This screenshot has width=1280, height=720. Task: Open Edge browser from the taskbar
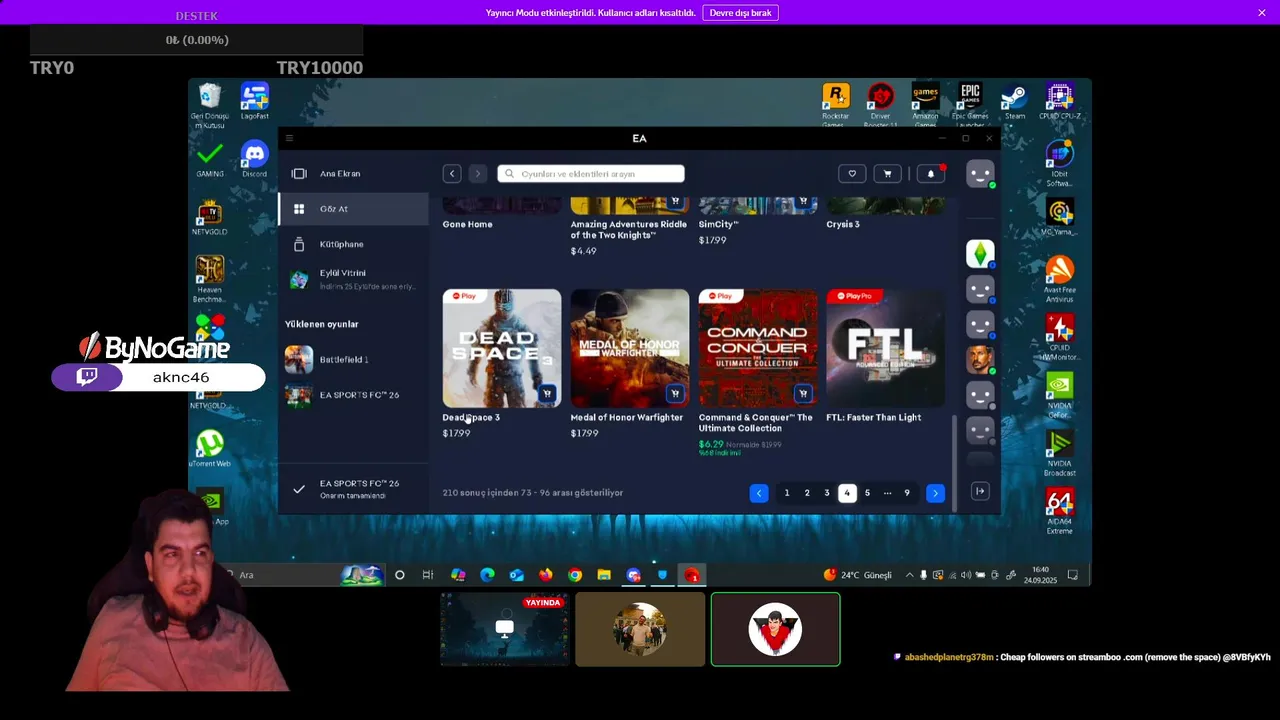(x=487, y=575)
